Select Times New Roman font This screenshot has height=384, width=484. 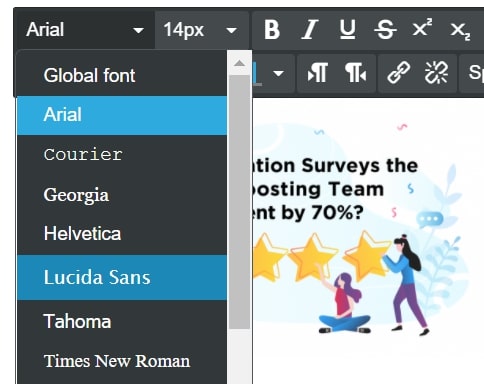[122, 361]
